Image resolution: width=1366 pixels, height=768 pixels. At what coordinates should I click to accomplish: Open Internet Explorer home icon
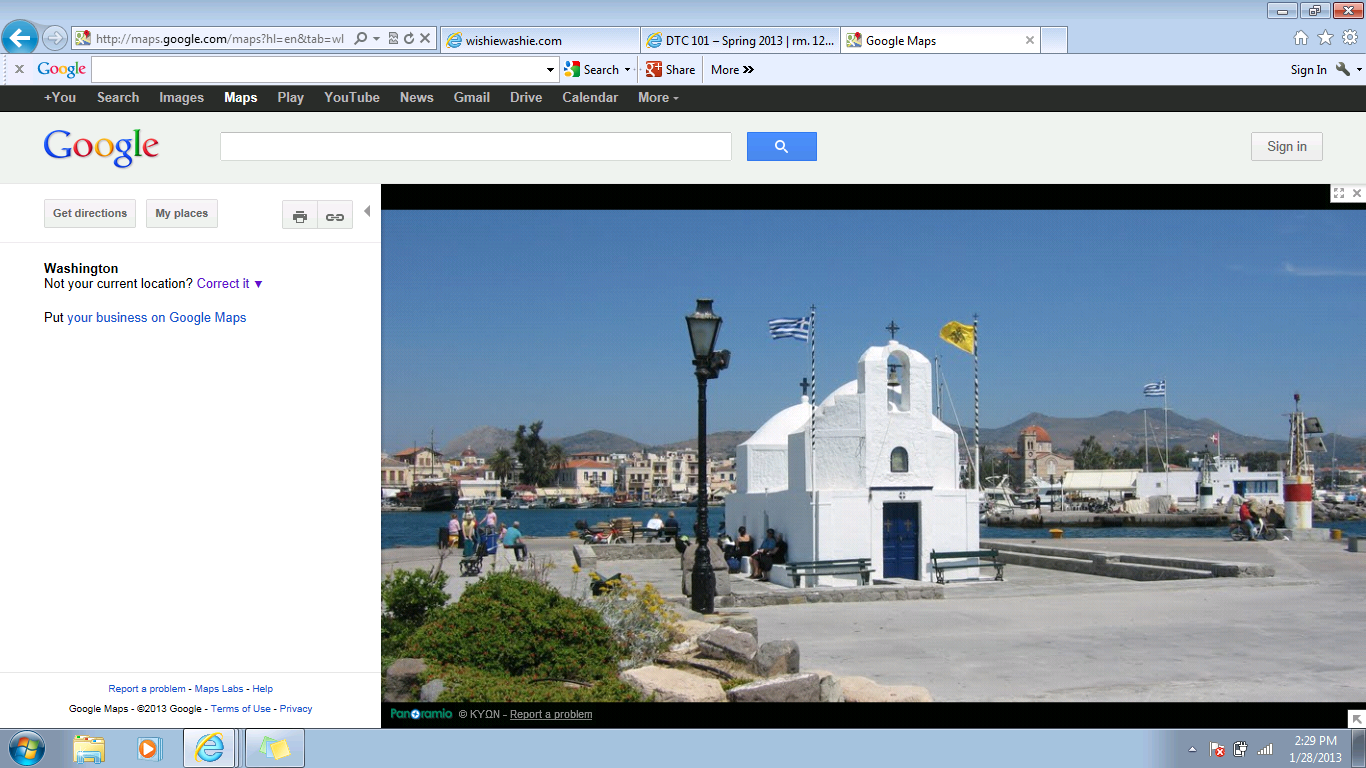click(x=1301, y=38)
